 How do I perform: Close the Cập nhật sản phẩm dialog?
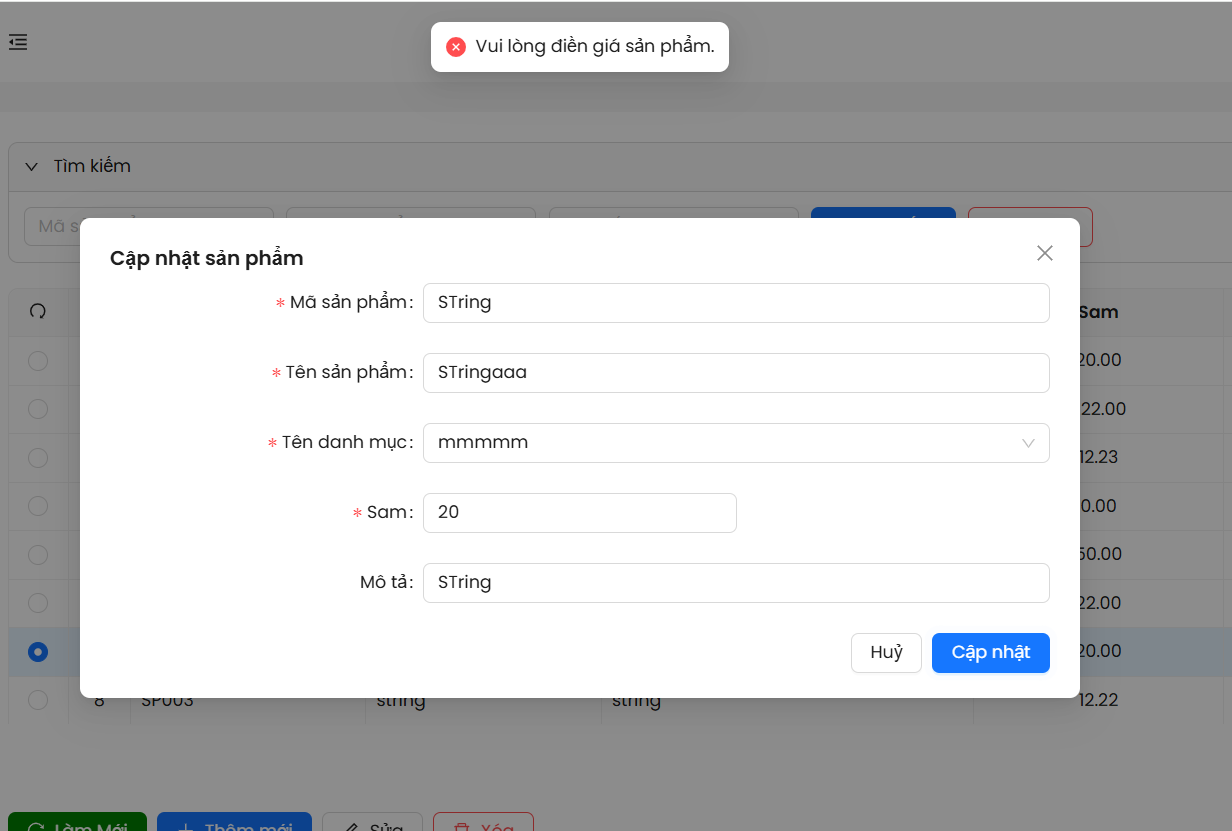click(x=1045, y=253)
